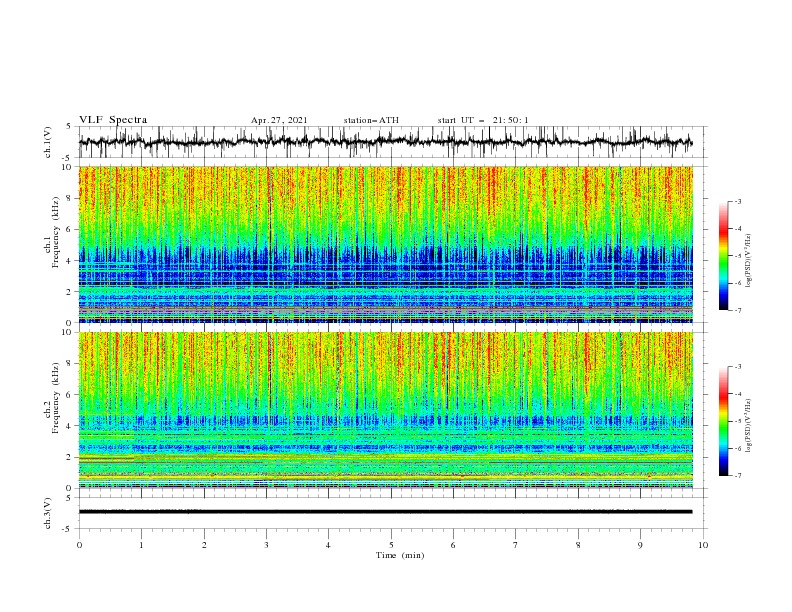Click the ch.2 'Frequency (kHz)' axis label

click(56, 398)
